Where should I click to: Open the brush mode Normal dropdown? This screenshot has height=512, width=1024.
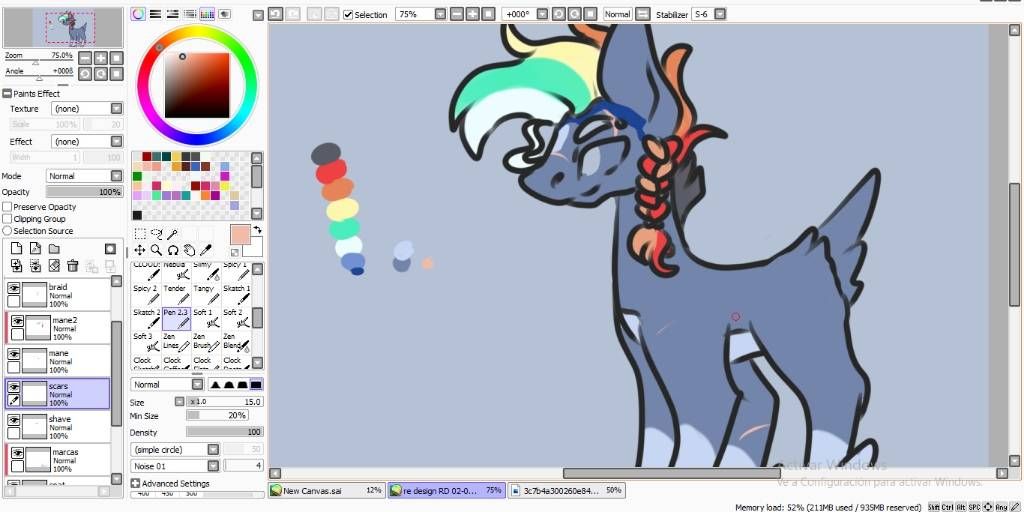197,385
